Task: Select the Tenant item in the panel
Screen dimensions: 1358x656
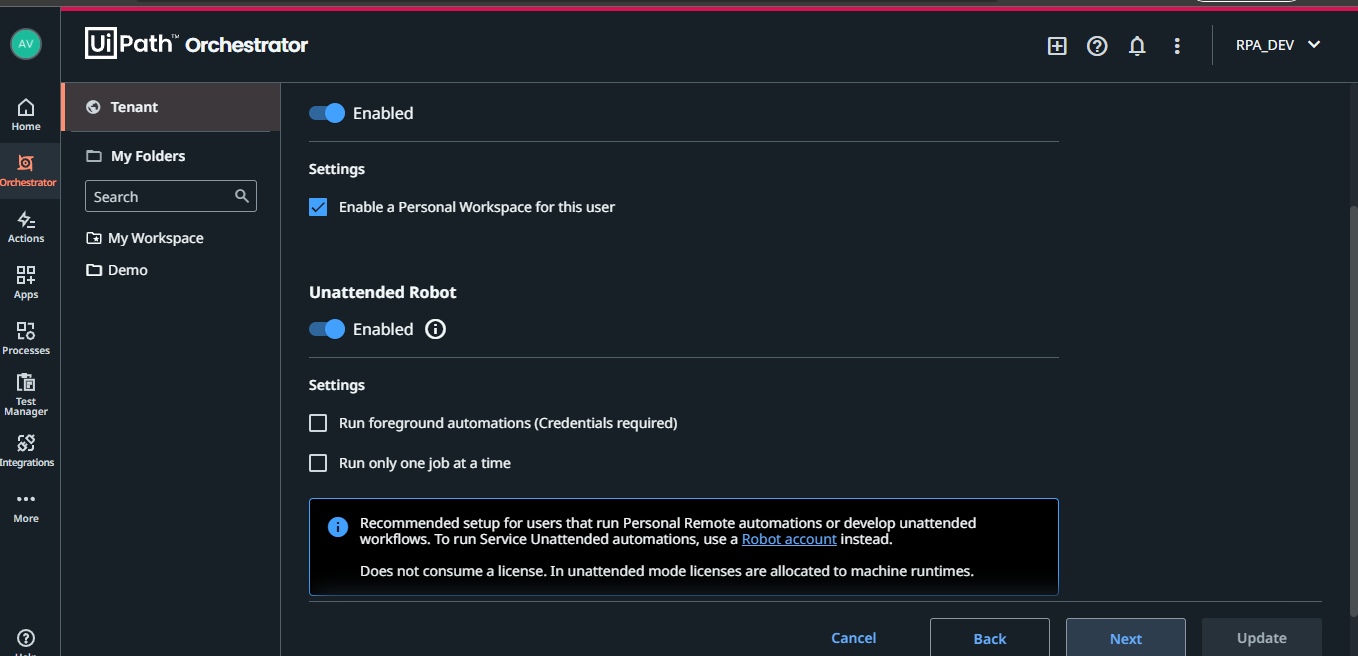Action: 171,107
